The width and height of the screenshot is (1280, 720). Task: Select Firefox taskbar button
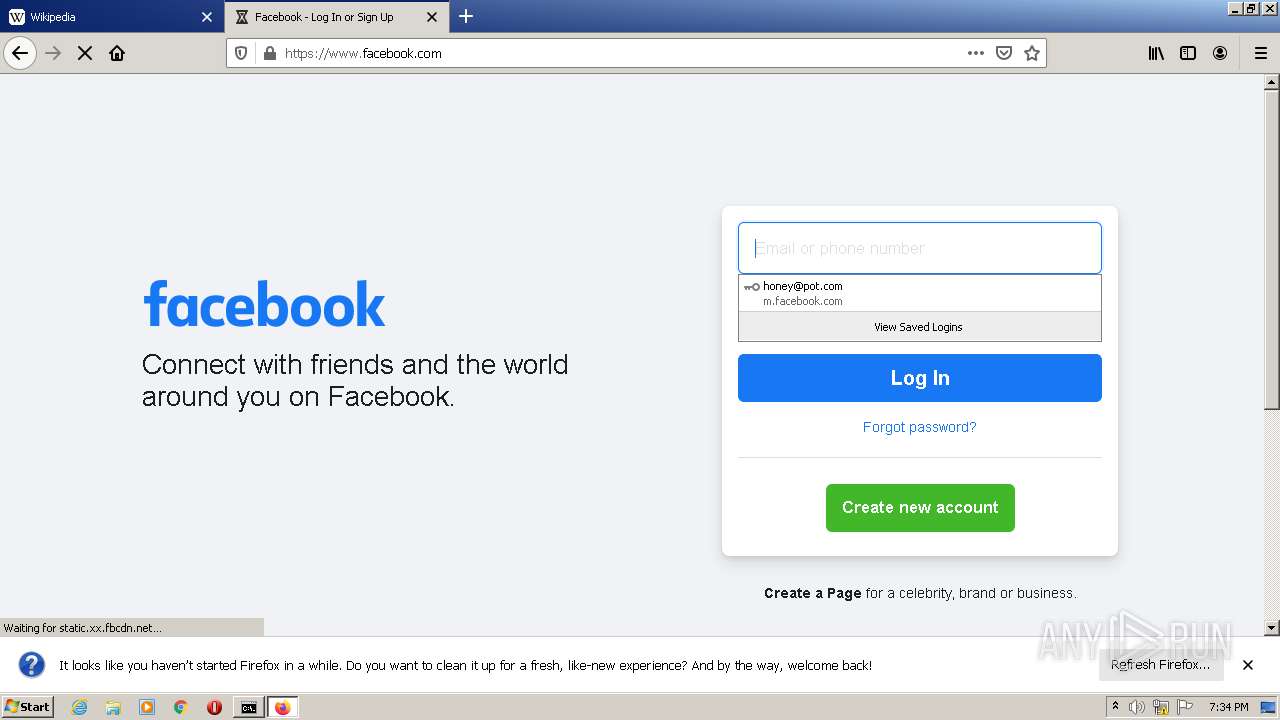(282, 707)
